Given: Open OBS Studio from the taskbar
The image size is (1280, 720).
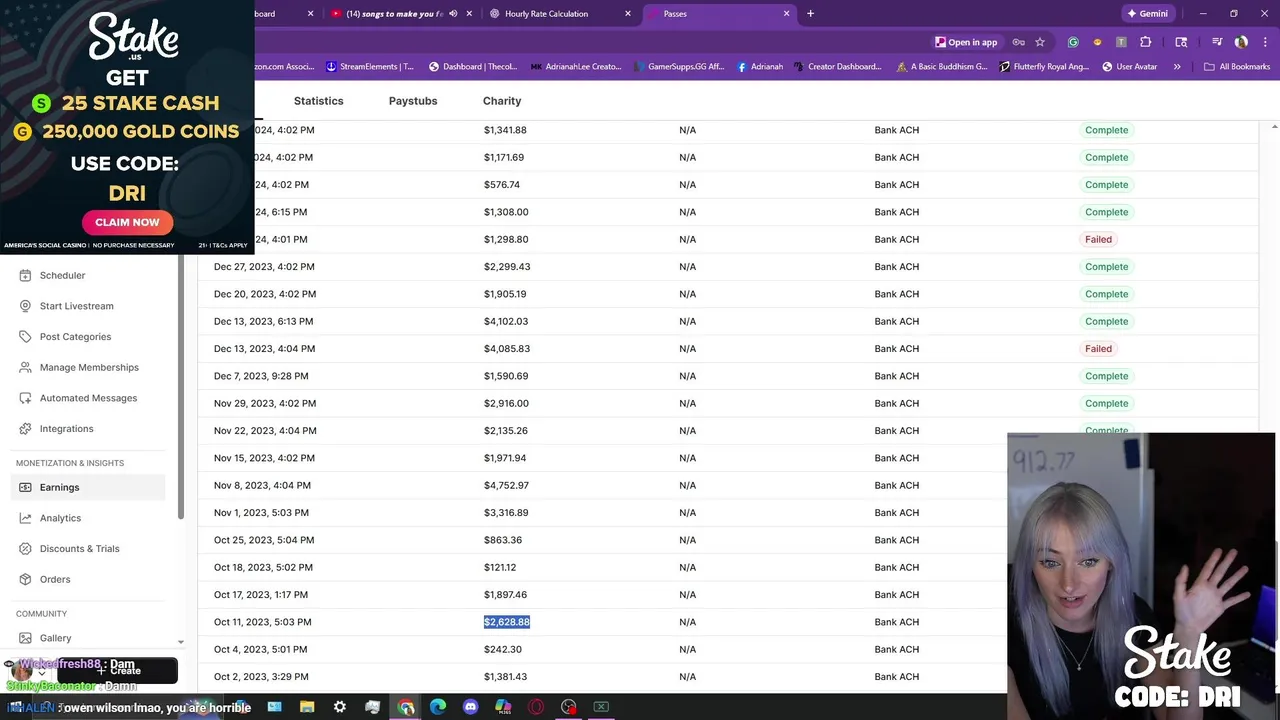Looking at the screenshot, I should pos(569,707).
